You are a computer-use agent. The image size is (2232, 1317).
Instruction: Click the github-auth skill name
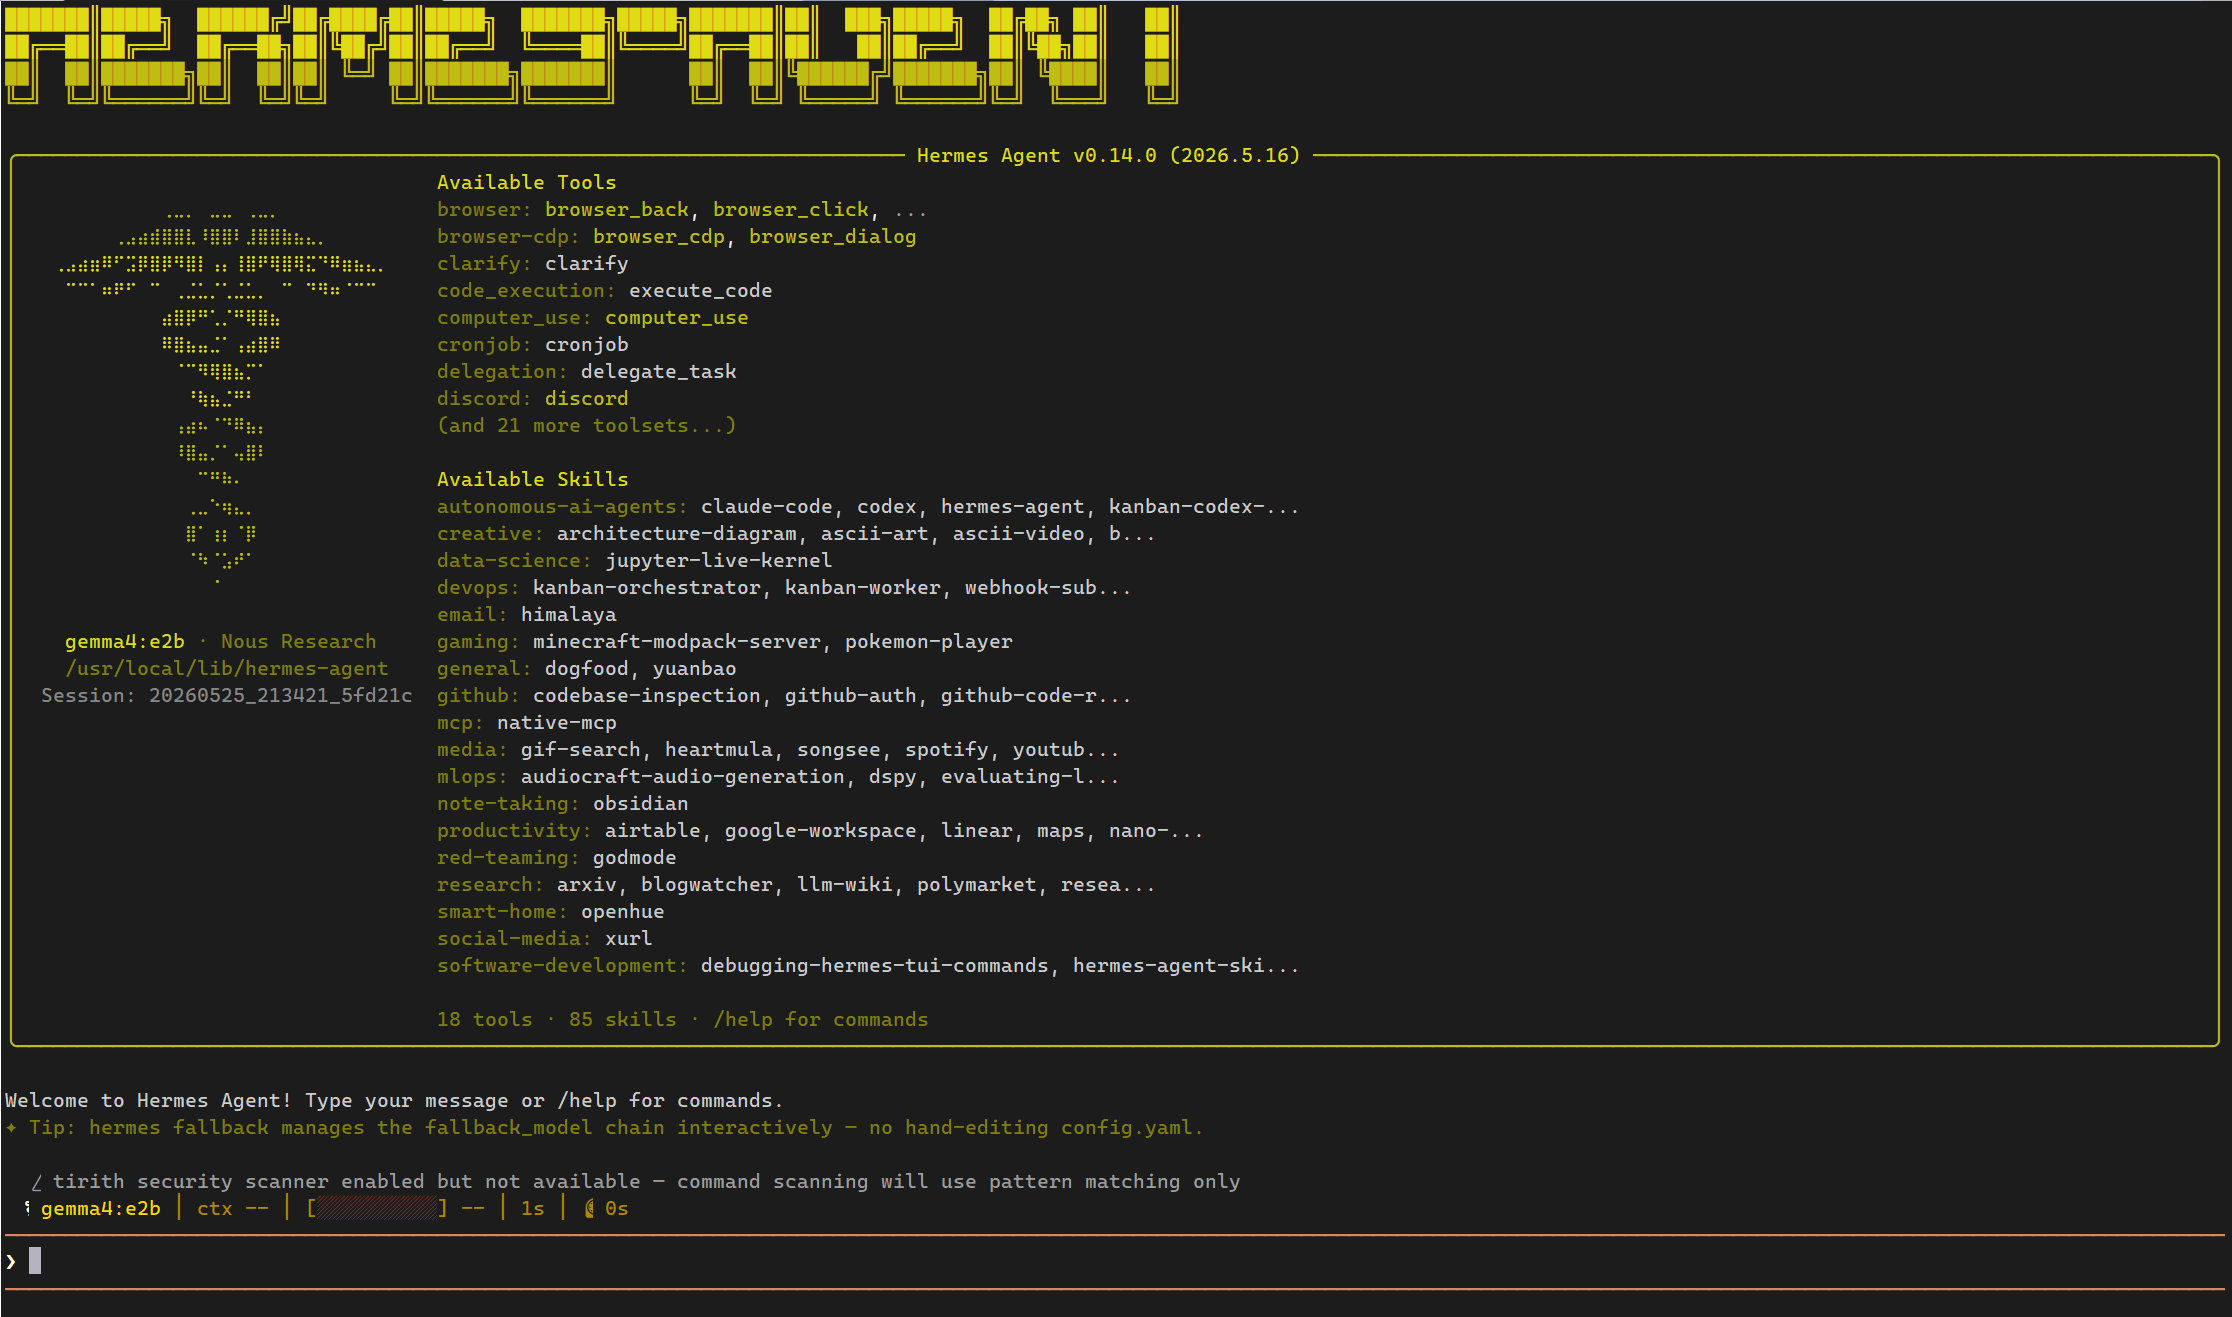[x=851, y=695]
